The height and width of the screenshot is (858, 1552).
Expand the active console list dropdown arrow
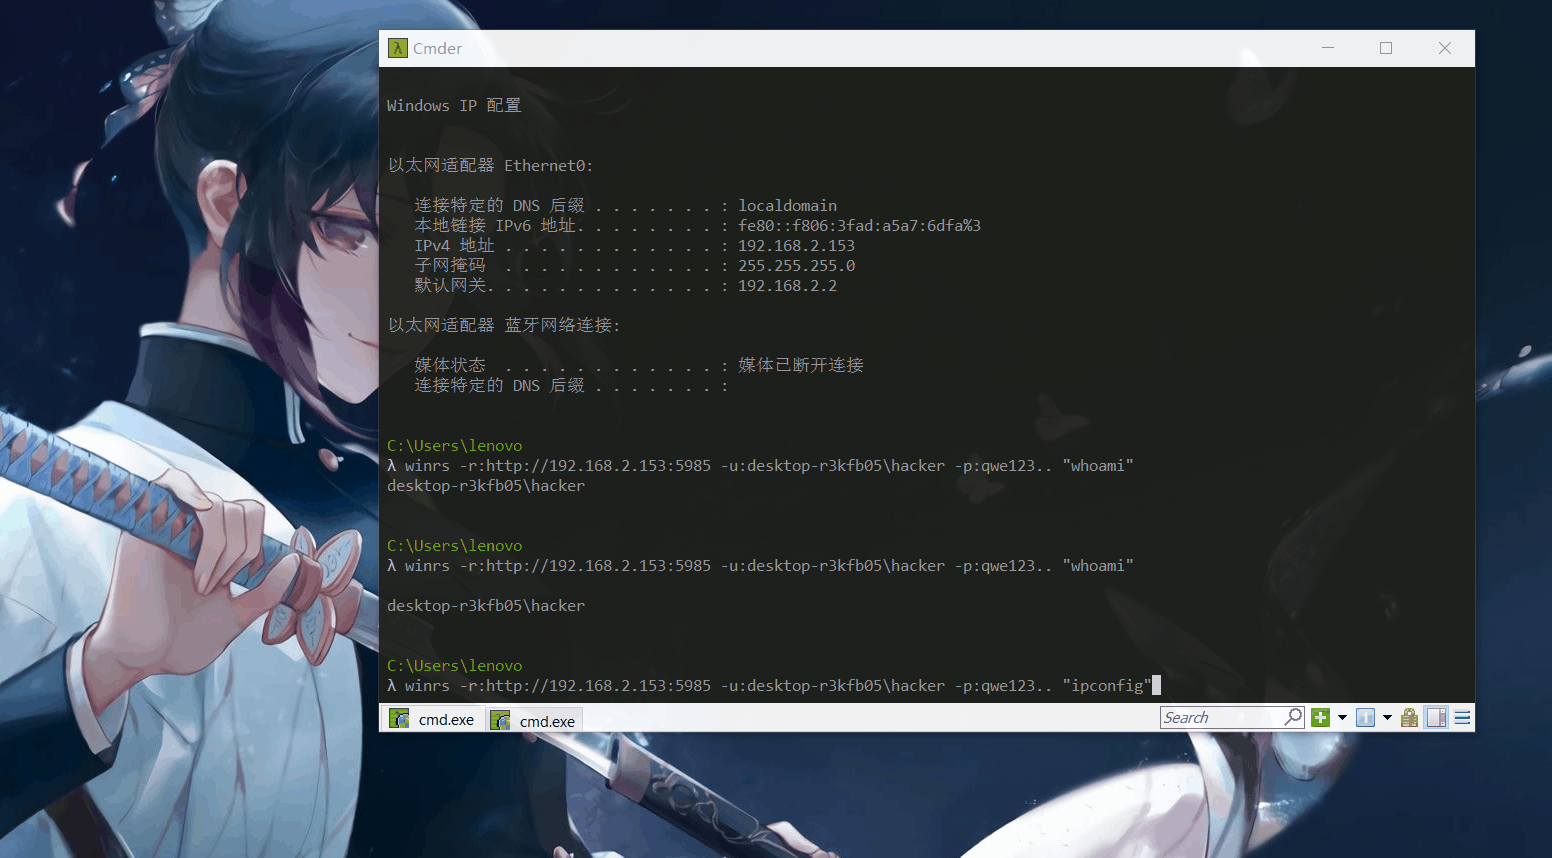click(1387, 718)
